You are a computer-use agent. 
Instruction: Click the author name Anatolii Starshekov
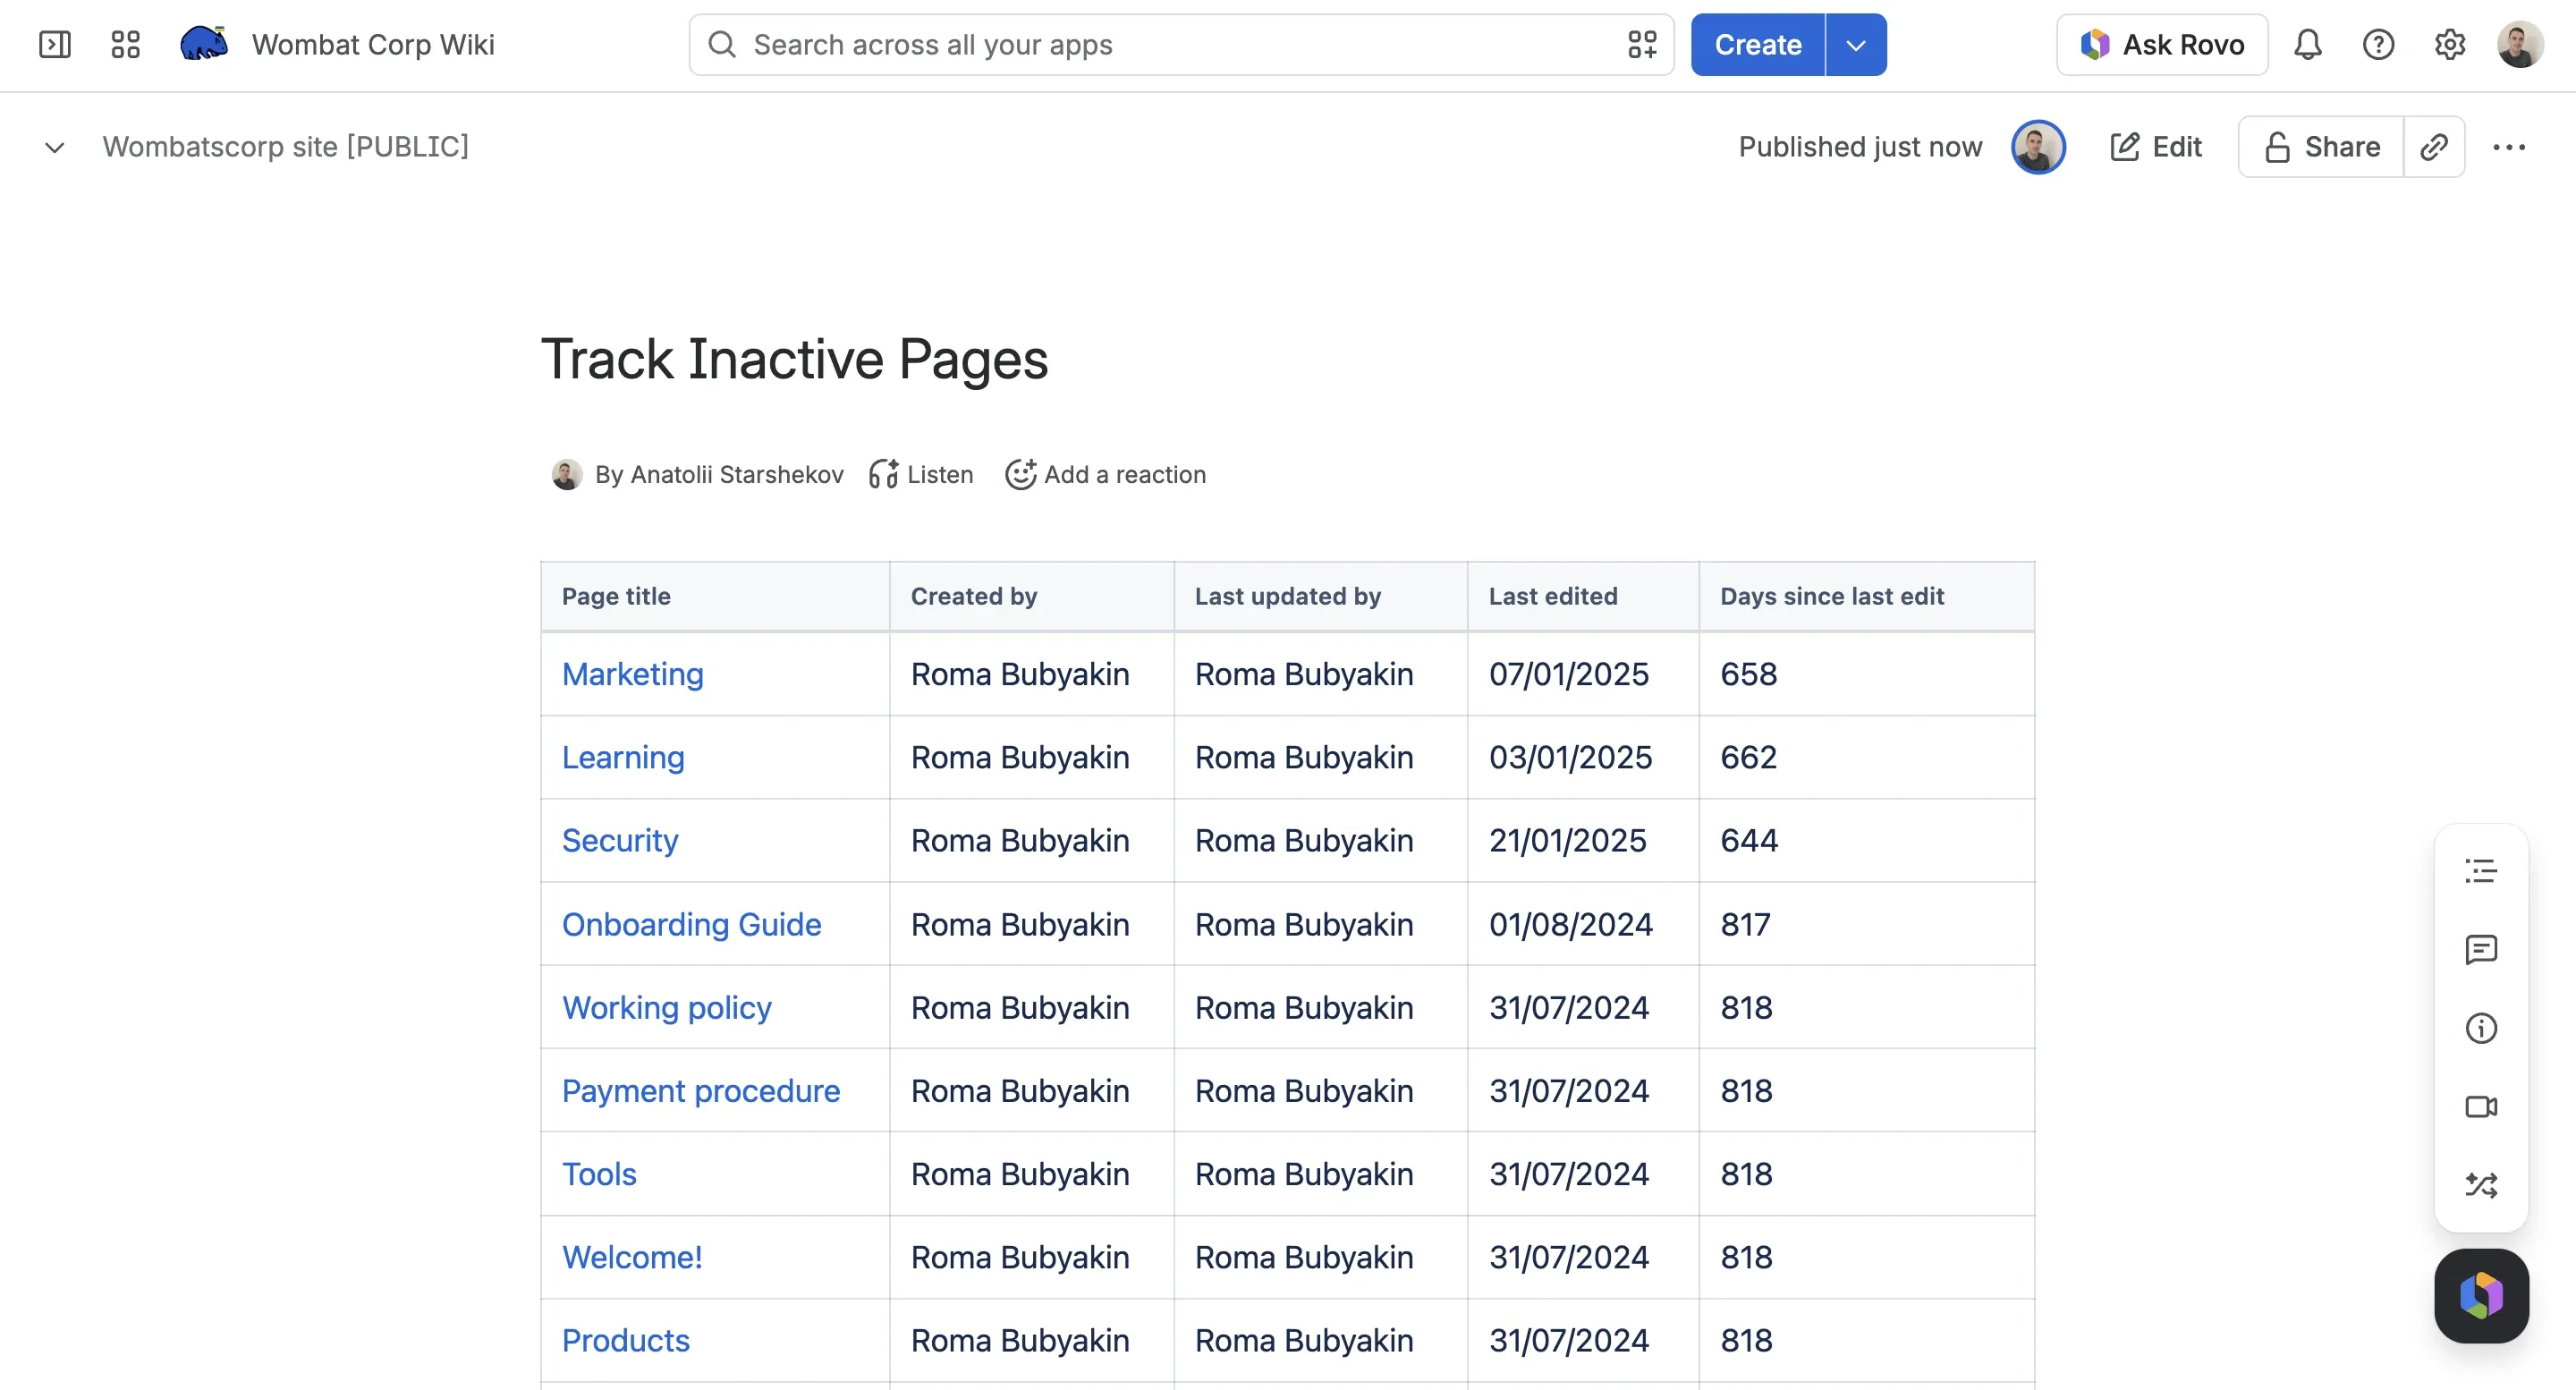click(x=737, y=474)
